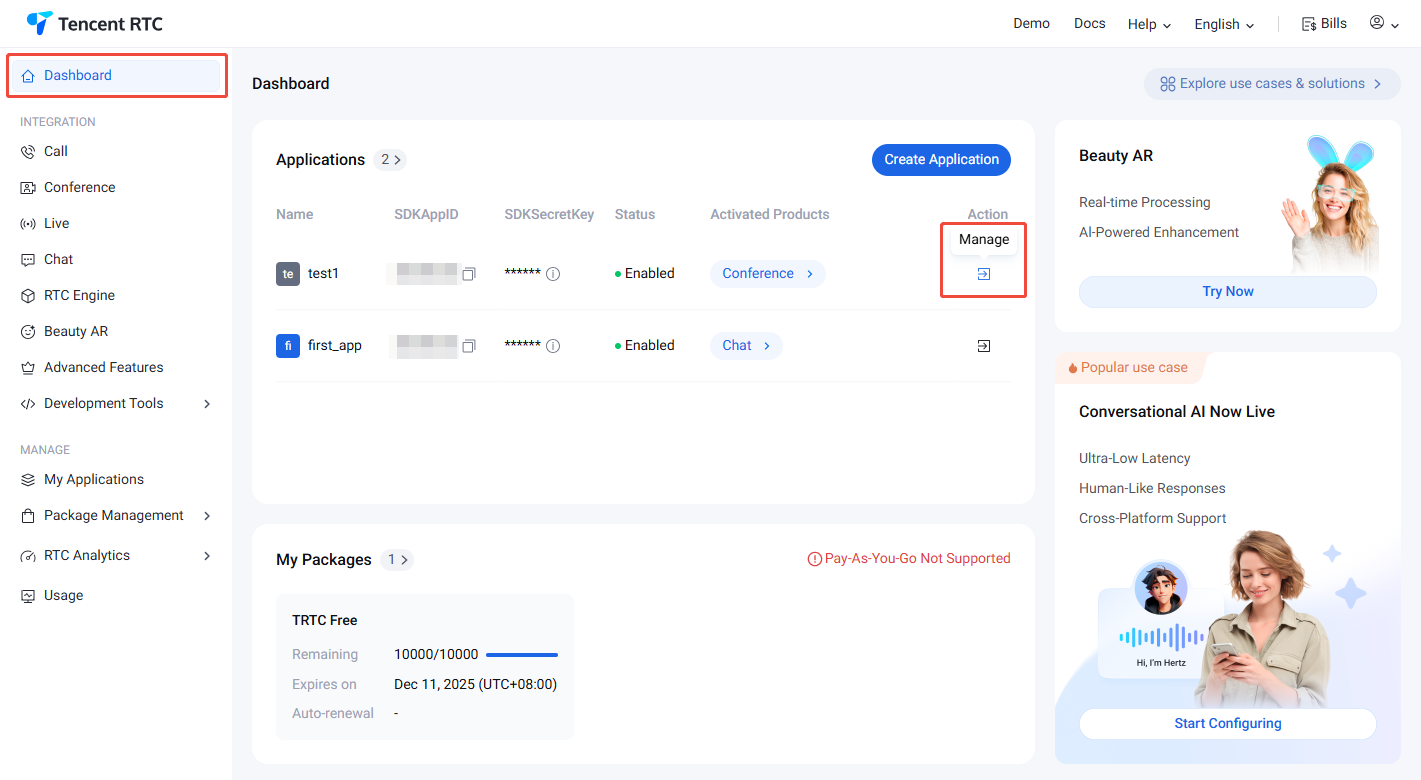Expand the Development Tools menu
Viewport: 1421px width, 780px height.
(207, 404)
